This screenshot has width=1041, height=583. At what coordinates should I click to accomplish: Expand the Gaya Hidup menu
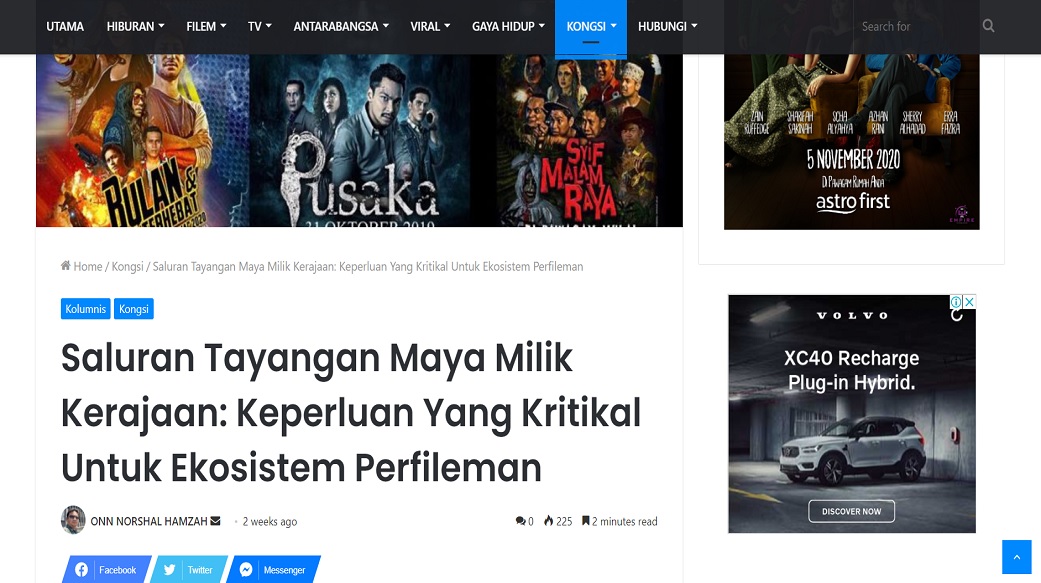pos(508,26)
